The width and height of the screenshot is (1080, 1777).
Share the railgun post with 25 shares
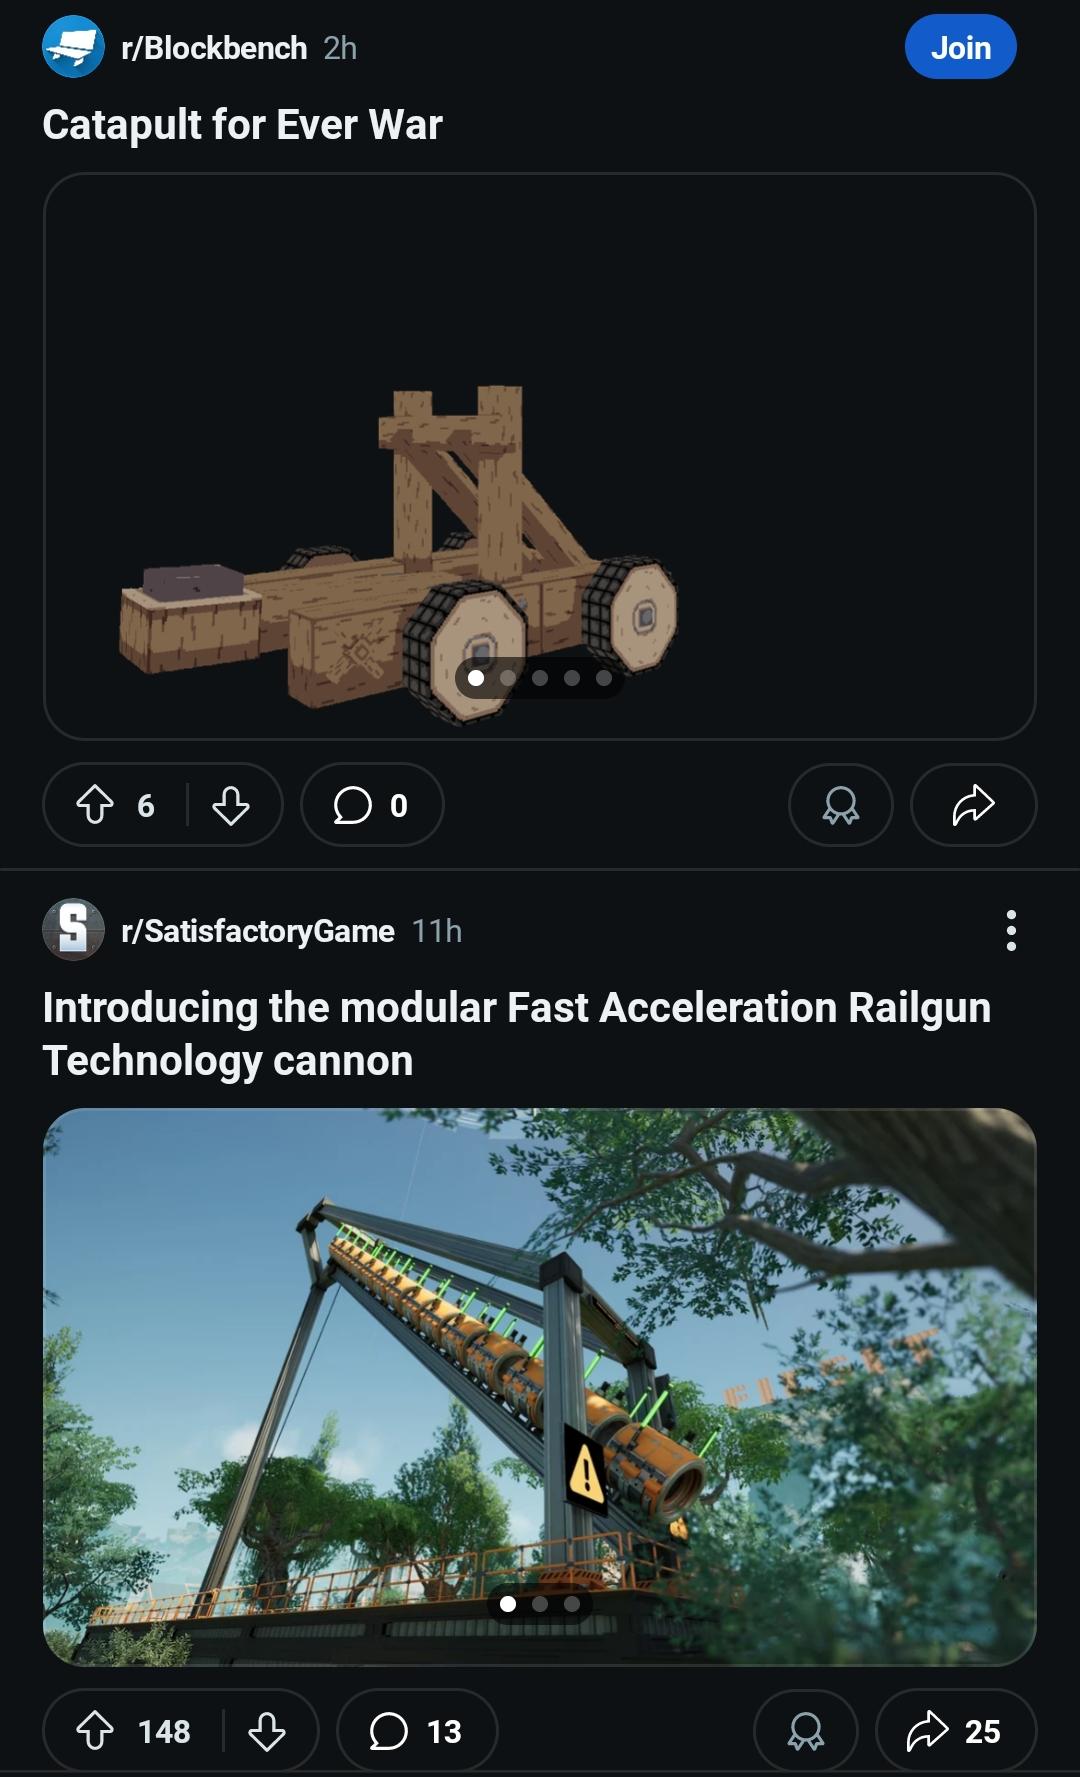pos(955,1731)
